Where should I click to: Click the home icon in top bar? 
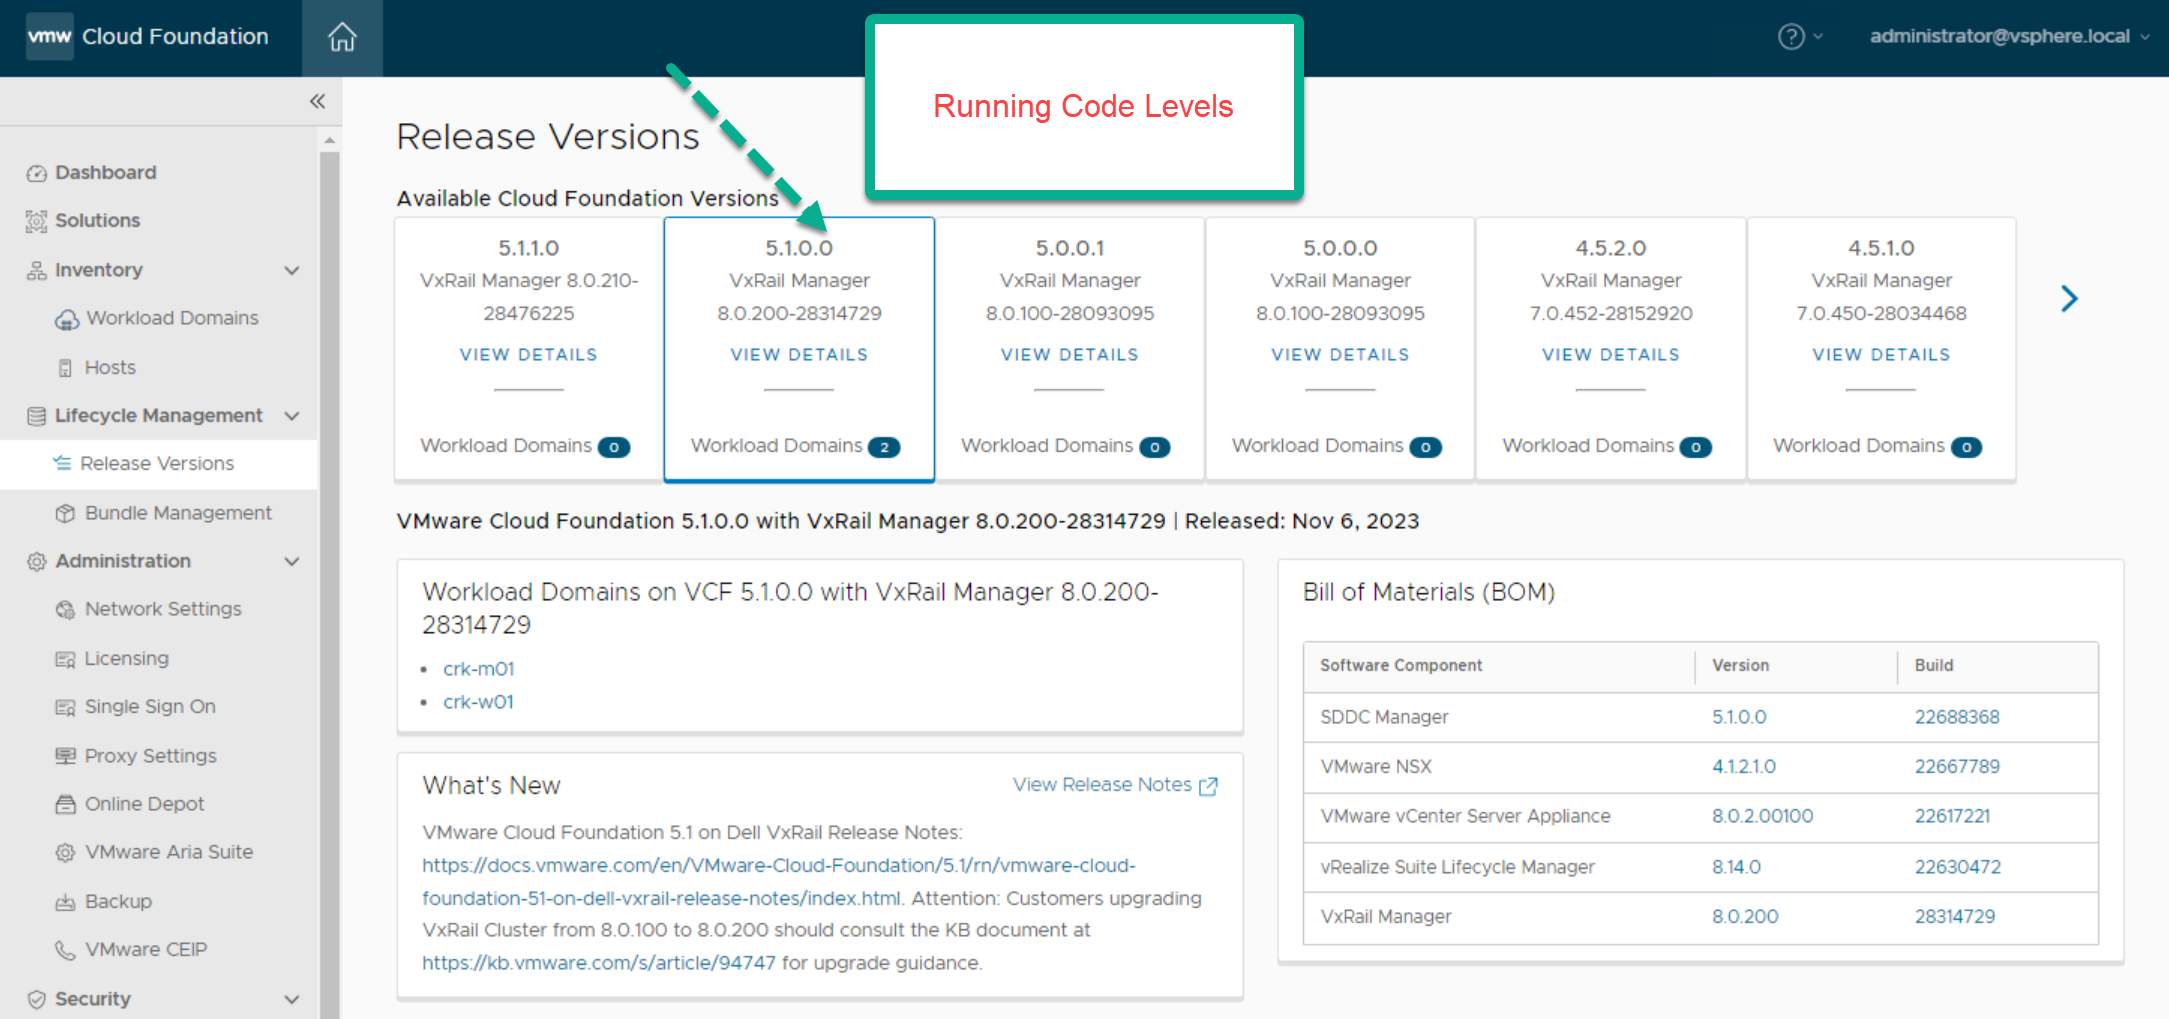tap(342, 38)
